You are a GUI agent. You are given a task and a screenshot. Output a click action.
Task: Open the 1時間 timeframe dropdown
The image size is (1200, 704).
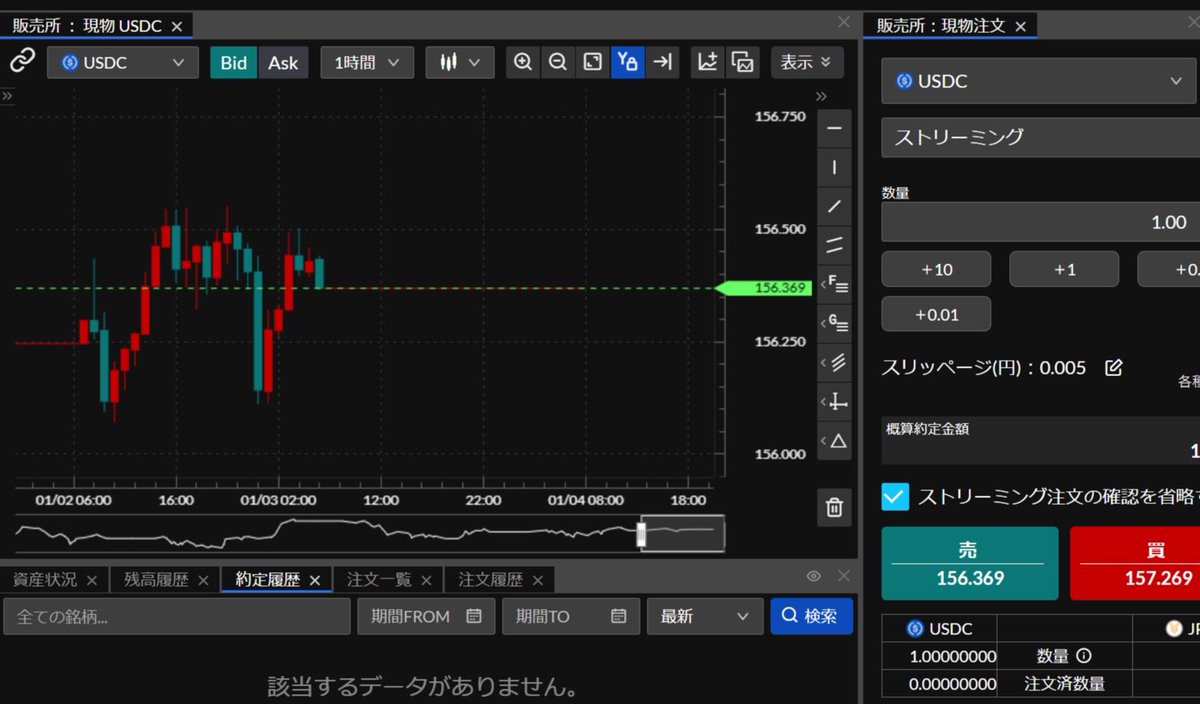pyautogui.click(x=367, y=62)
